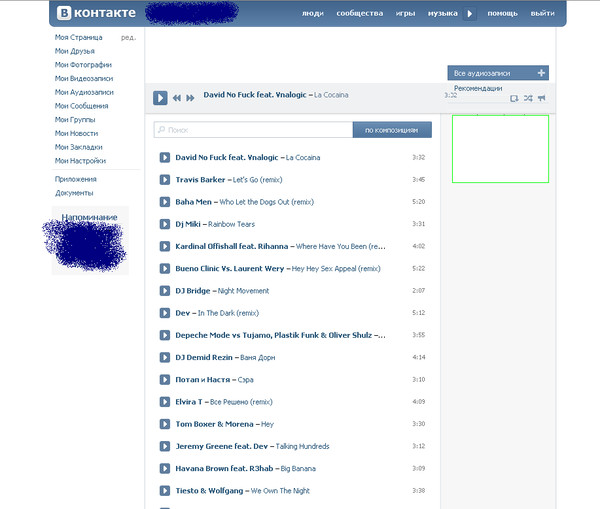Play Tiesto & Wolfgang We Own The Night

[x=165, y=491]
